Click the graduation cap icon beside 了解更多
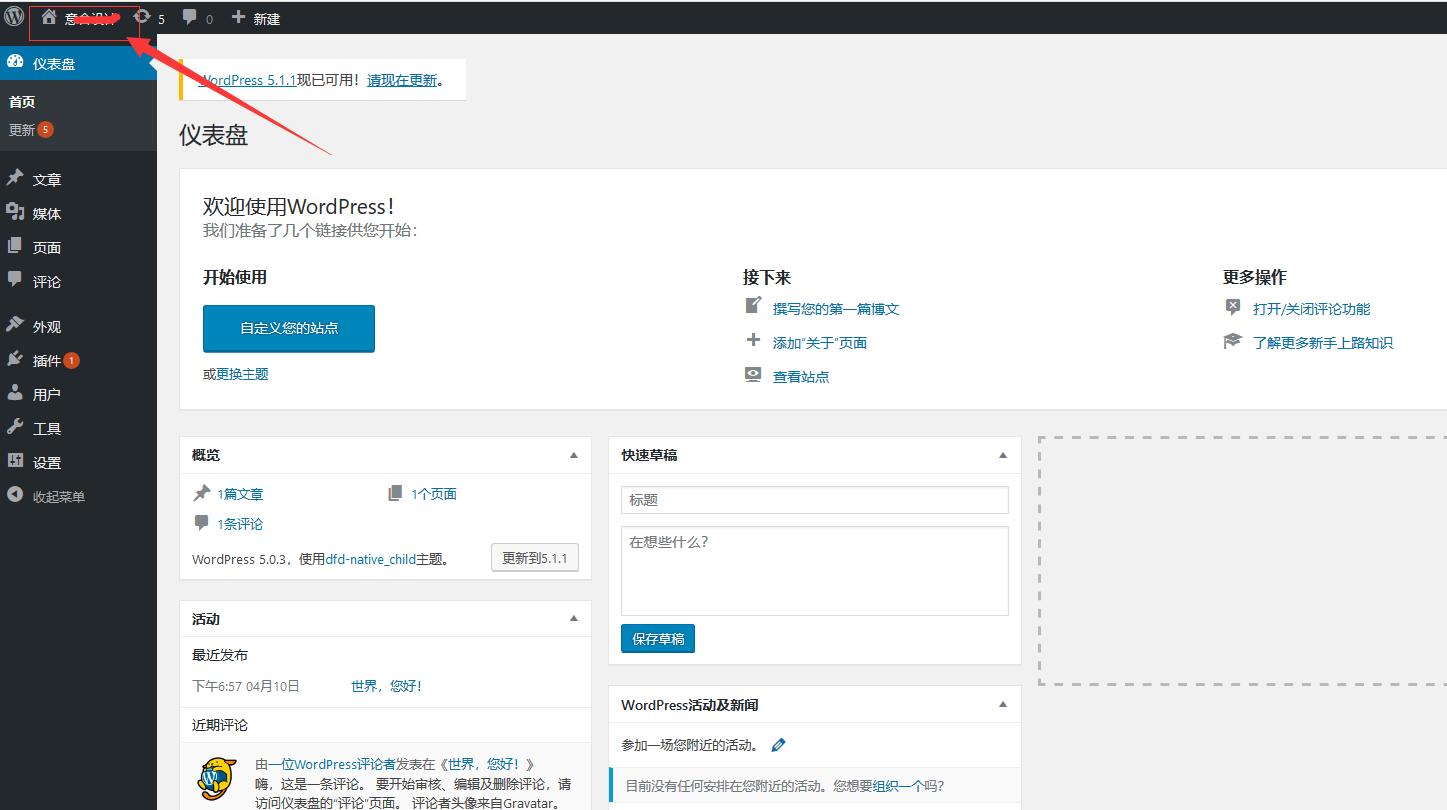The height and width of the screenshot is (810, 1447). pyautogui.click(x=1233, y=341)
